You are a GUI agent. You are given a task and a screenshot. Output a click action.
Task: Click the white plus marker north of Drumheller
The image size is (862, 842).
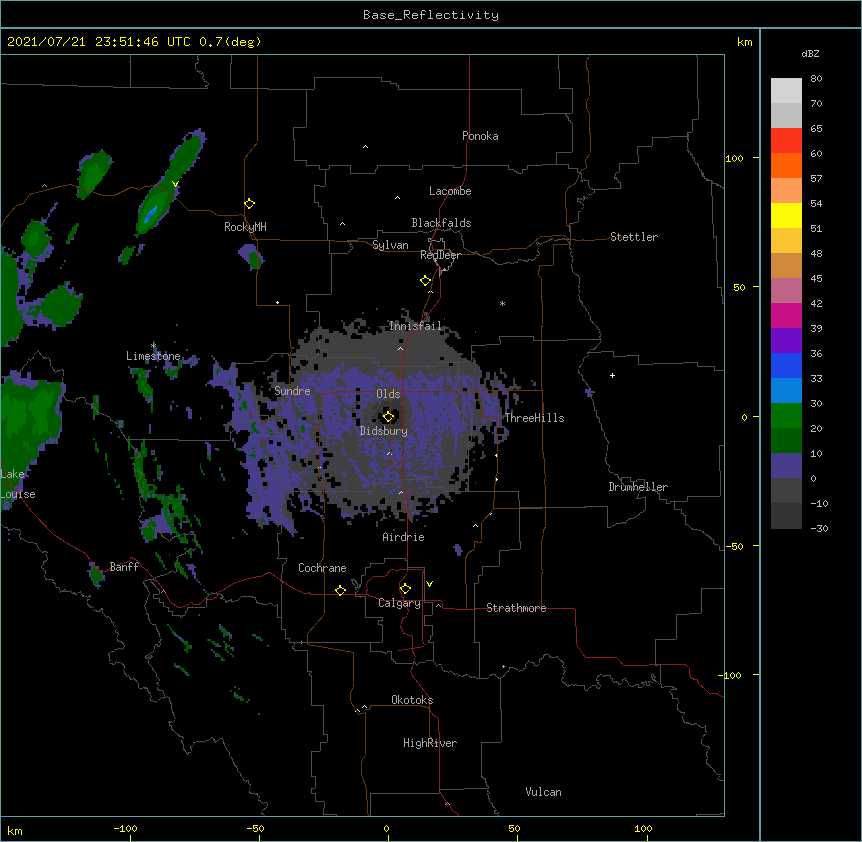612,375
